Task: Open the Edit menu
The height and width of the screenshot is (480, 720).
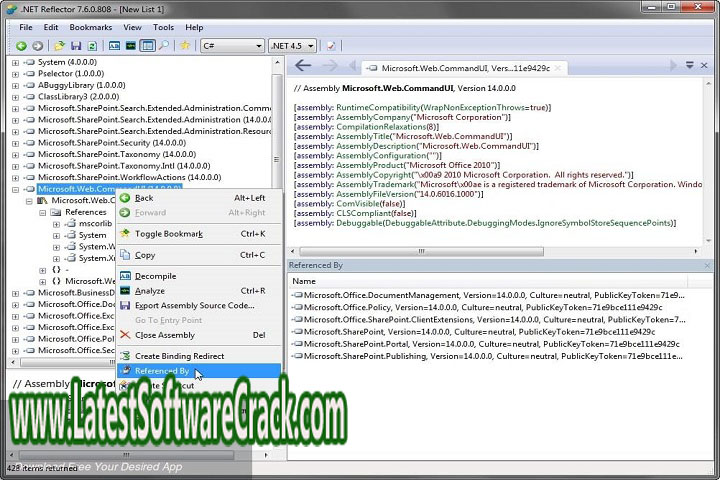Action: 51,28
